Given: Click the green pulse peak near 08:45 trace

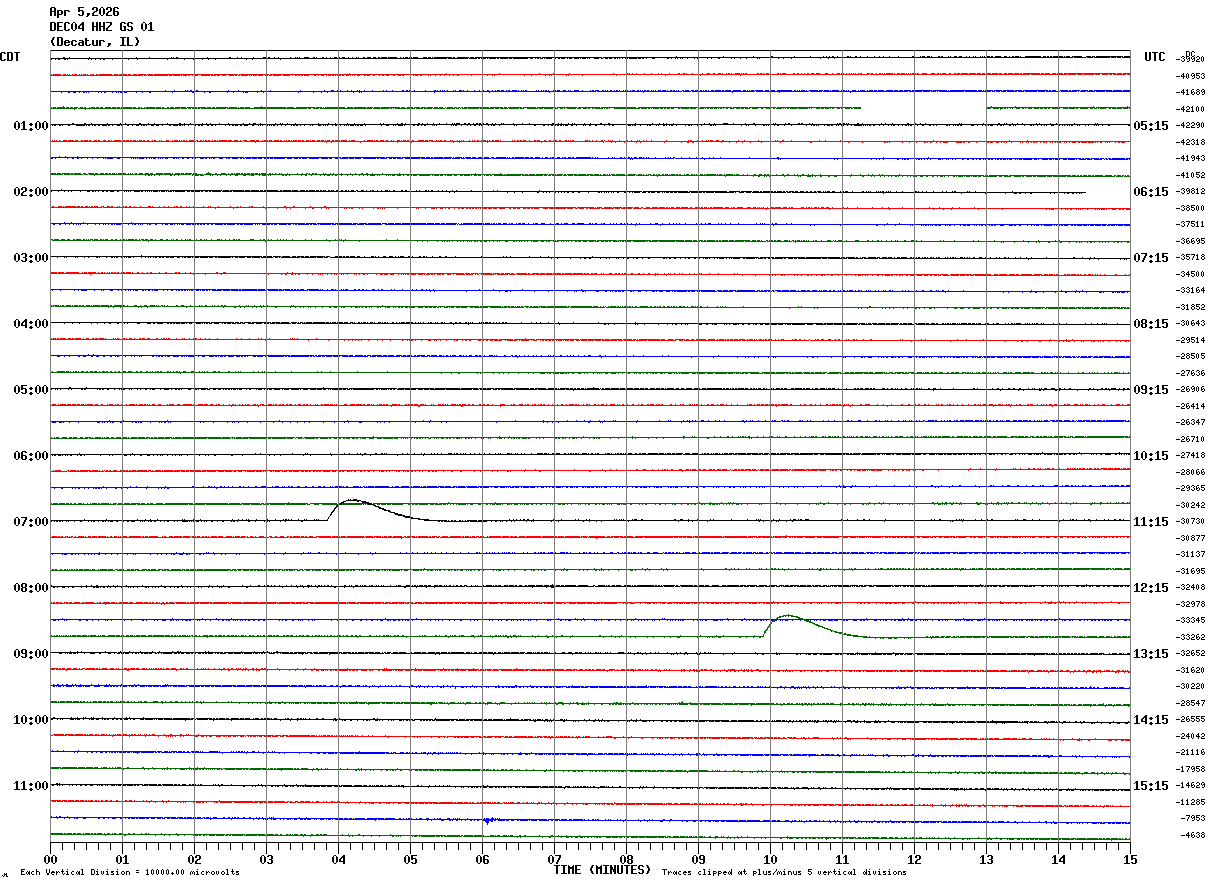Looking at the screenshot, I should coord(788,616).
